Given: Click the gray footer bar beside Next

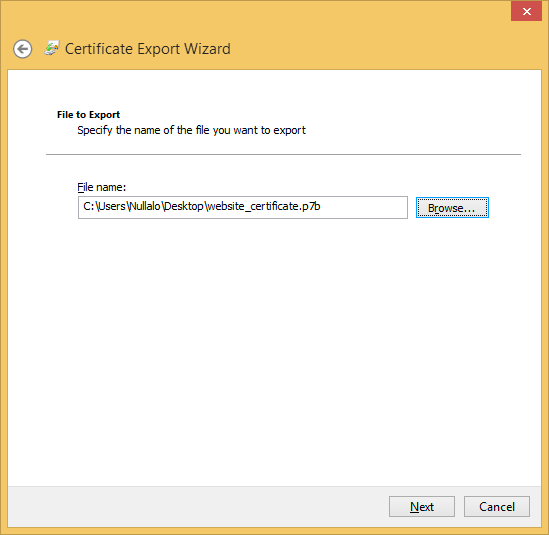Looking at the screenshot, I should (196, 506).
